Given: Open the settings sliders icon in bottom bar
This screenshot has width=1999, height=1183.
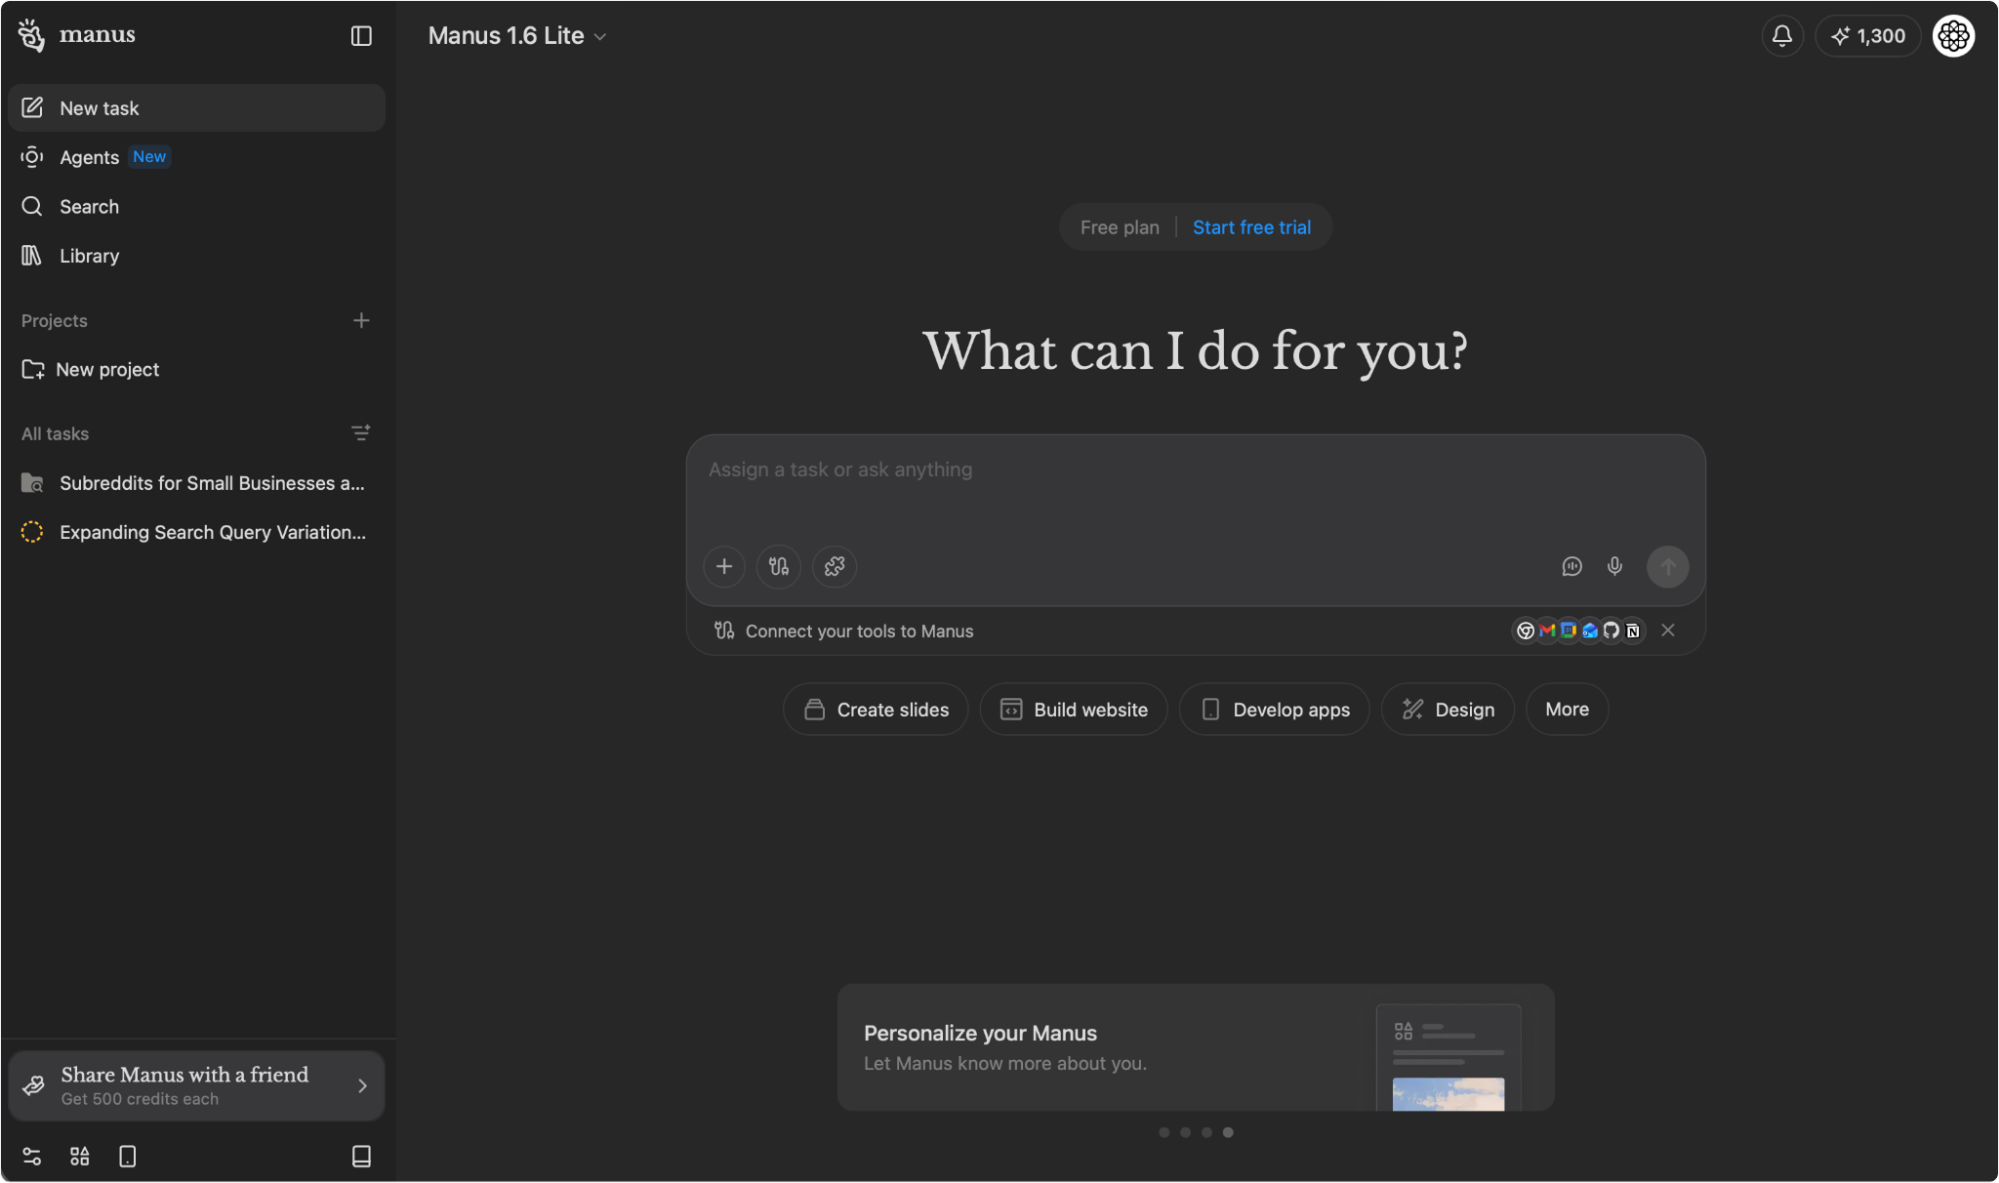Looking at the screenshot, I should (33, 1156).
